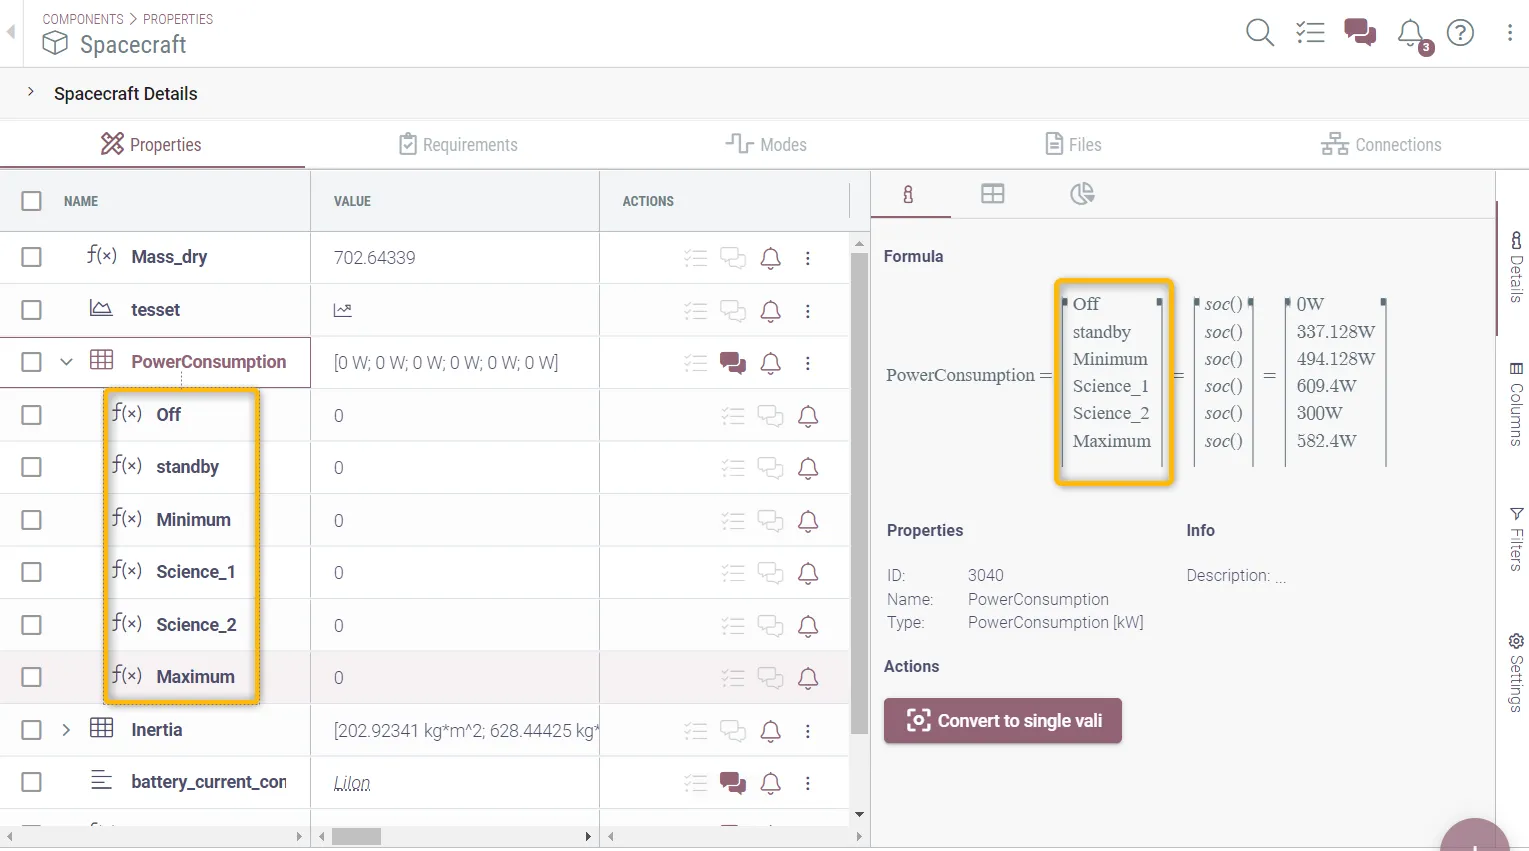Expand the Inertia property row
1529x851 pixels.
pyautogui.click(x=66, y=730)
